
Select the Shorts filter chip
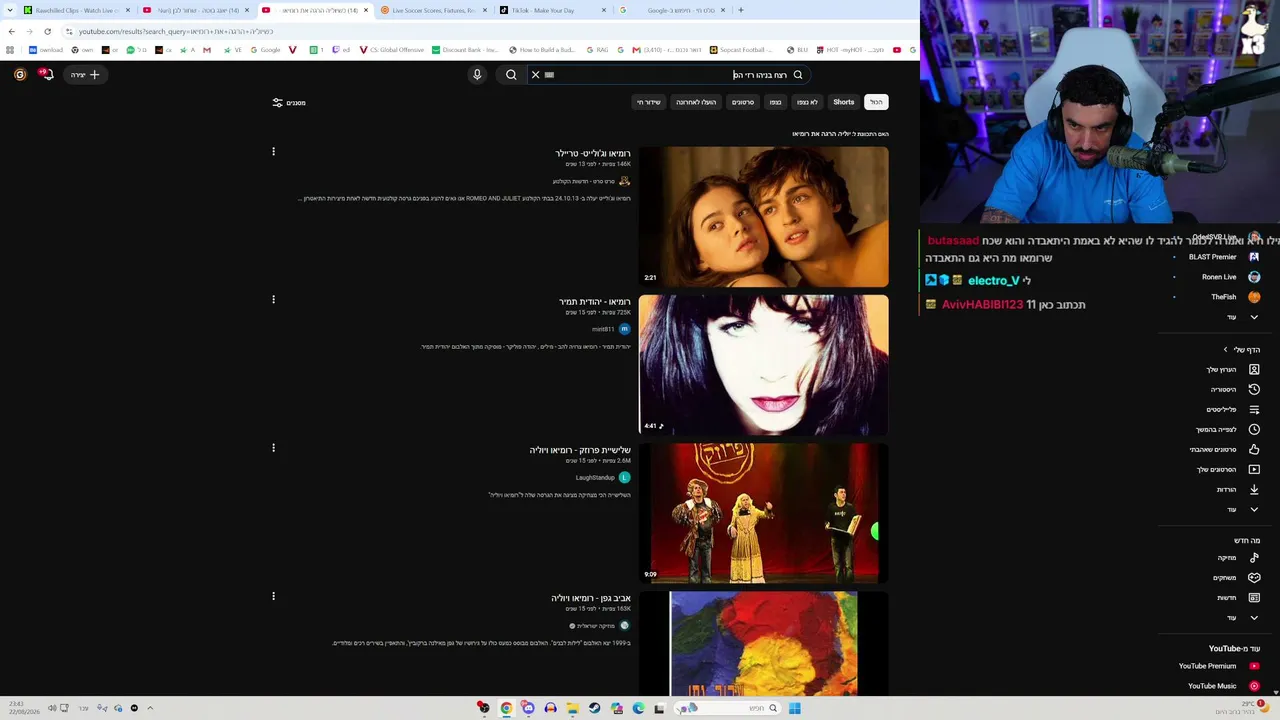pos(844,102)
